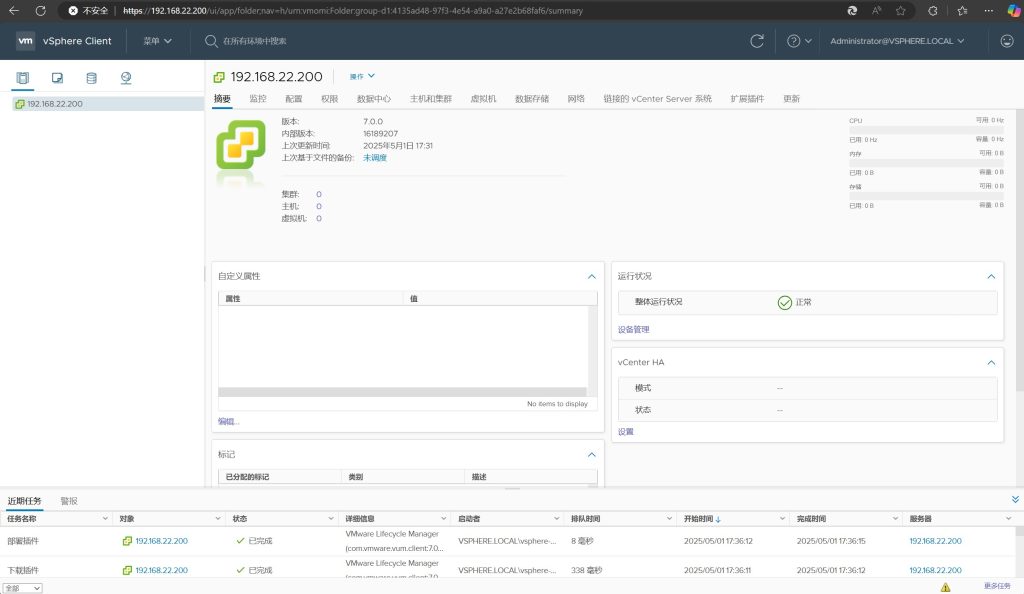Click the green health status checkmark icon

pyautogui.click(x=784, y=302)
